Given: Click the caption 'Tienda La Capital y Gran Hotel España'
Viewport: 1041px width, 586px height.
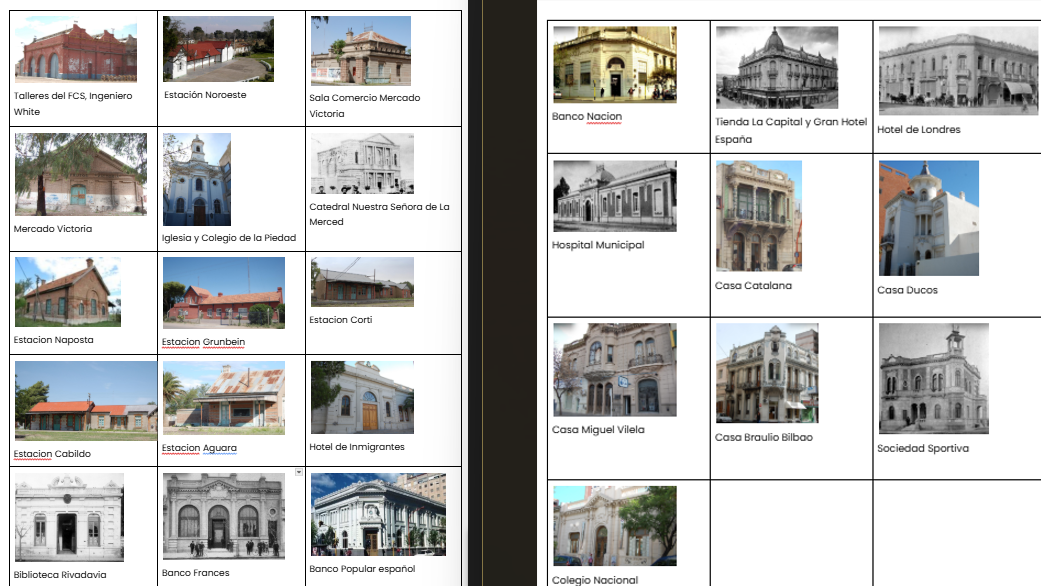Looking at the screenshot, I should coord(791,131).
